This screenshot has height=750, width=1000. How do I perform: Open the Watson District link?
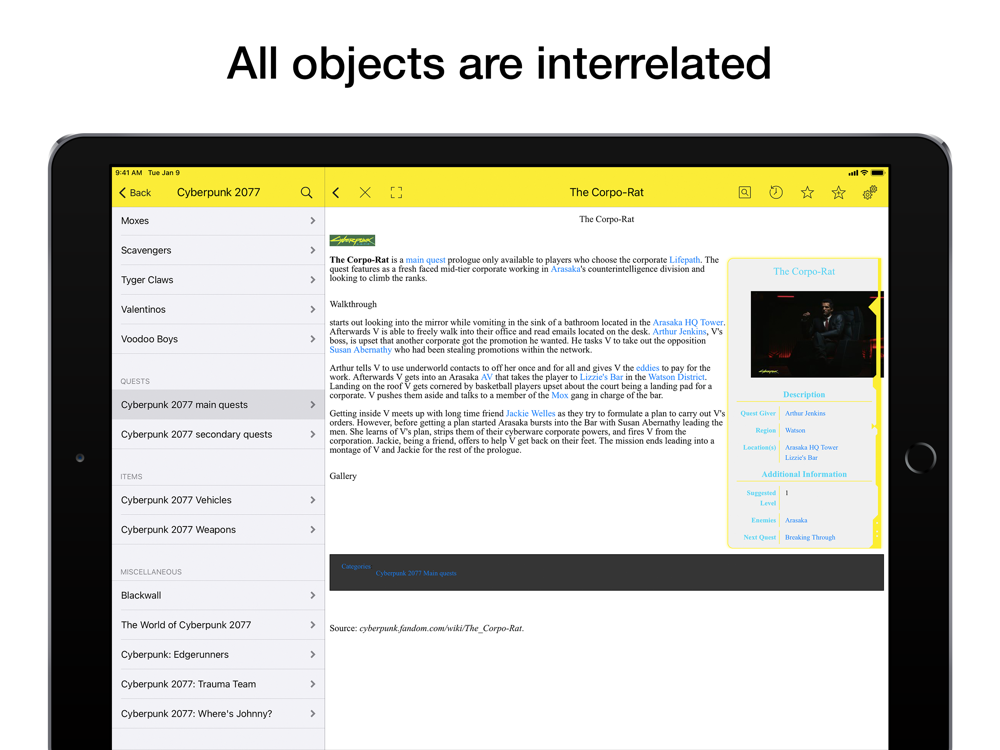click(677, 377)
